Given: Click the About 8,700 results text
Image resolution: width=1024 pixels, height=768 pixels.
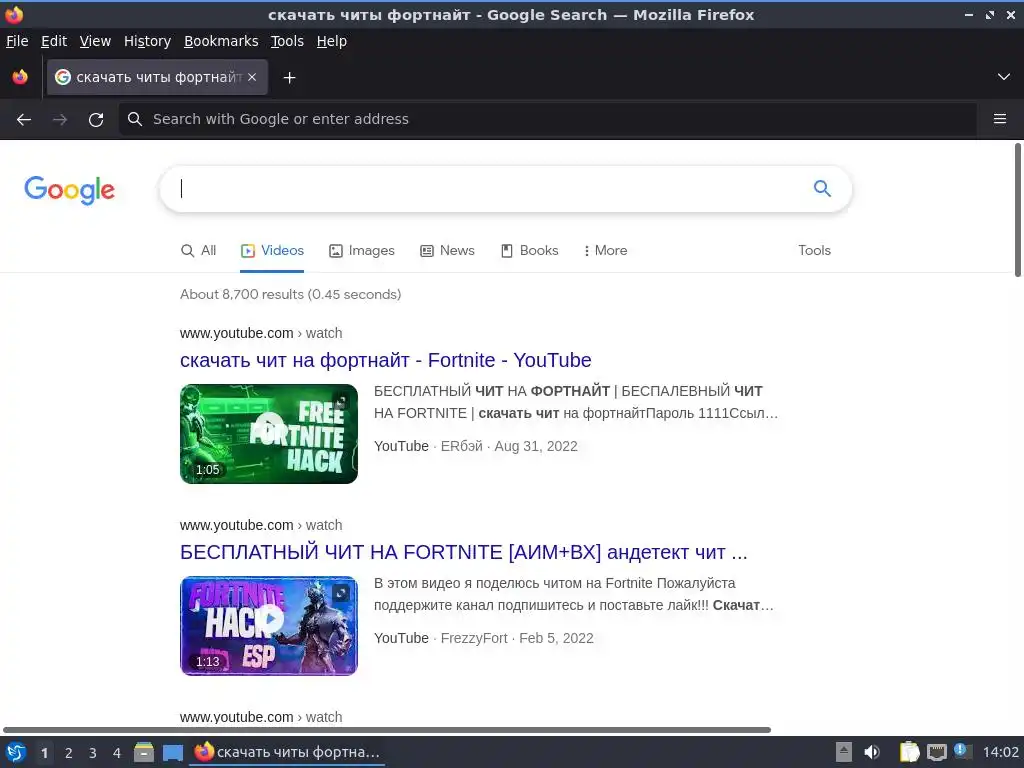Looking at the screenshot, I should [291, 295].
